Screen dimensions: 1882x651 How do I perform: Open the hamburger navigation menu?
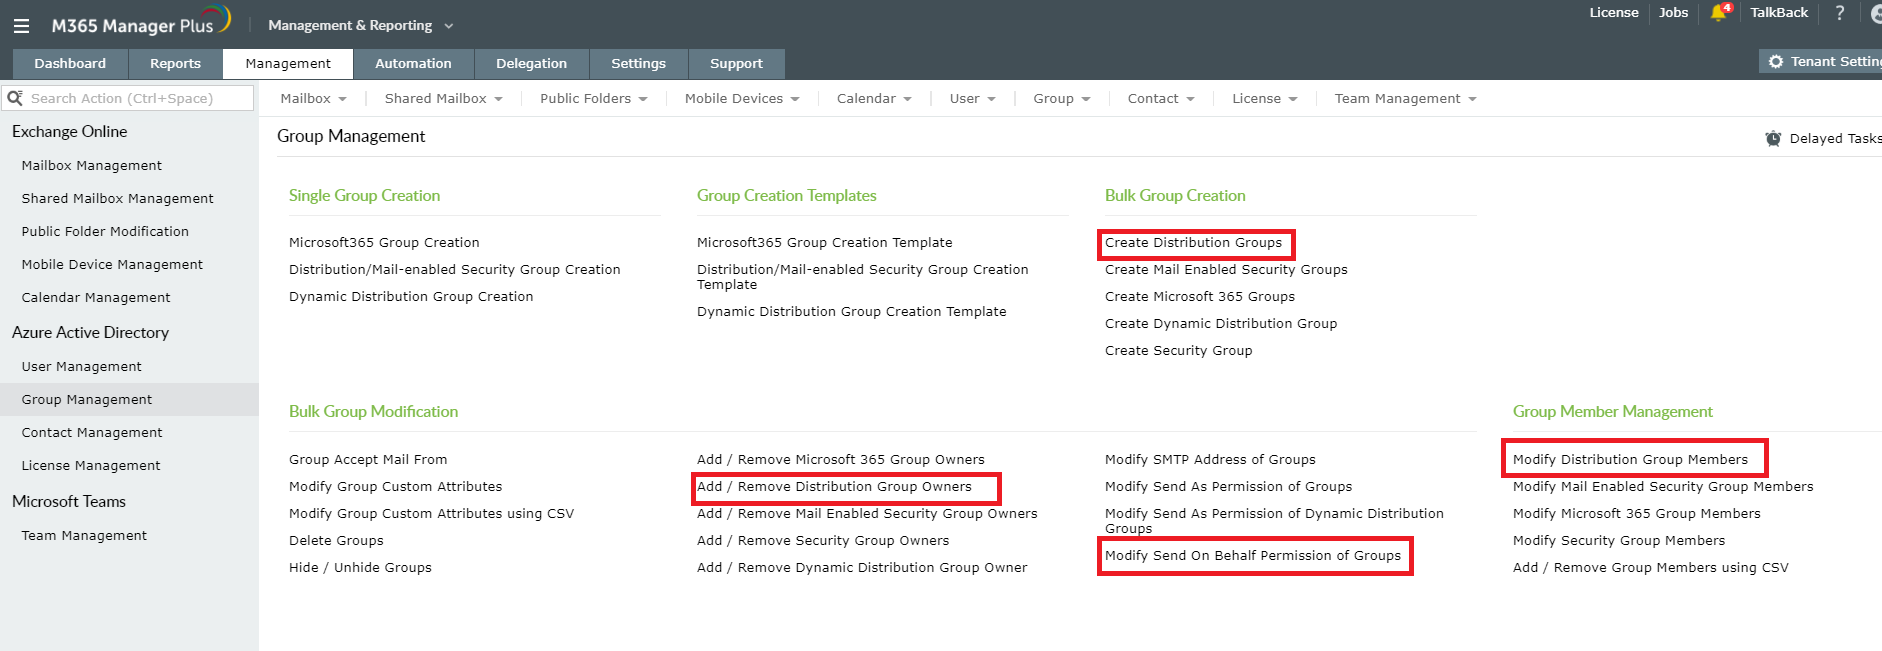(21, 26)
